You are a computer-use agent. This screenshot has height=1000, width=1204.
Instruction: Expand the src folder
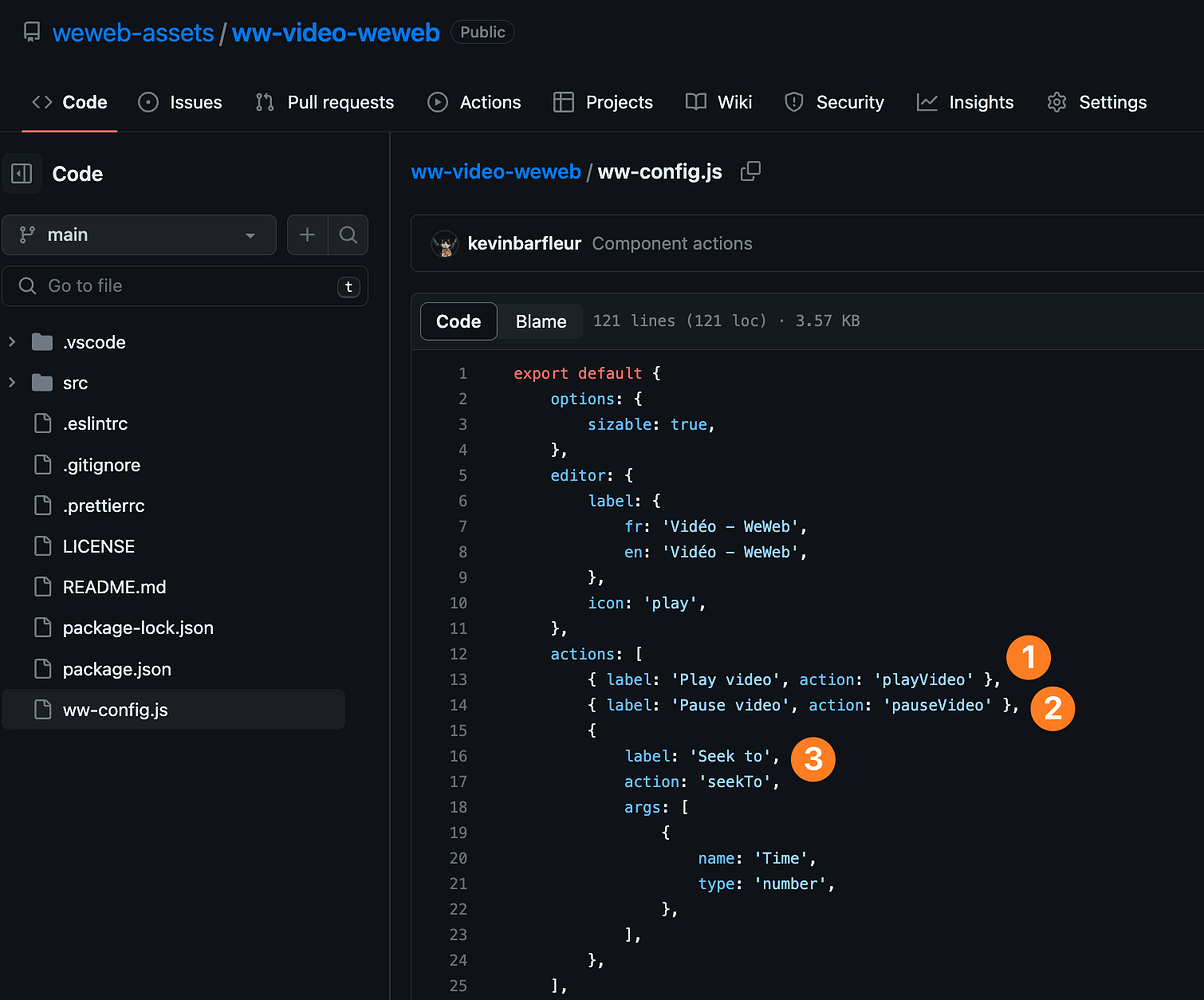(11, 383)
